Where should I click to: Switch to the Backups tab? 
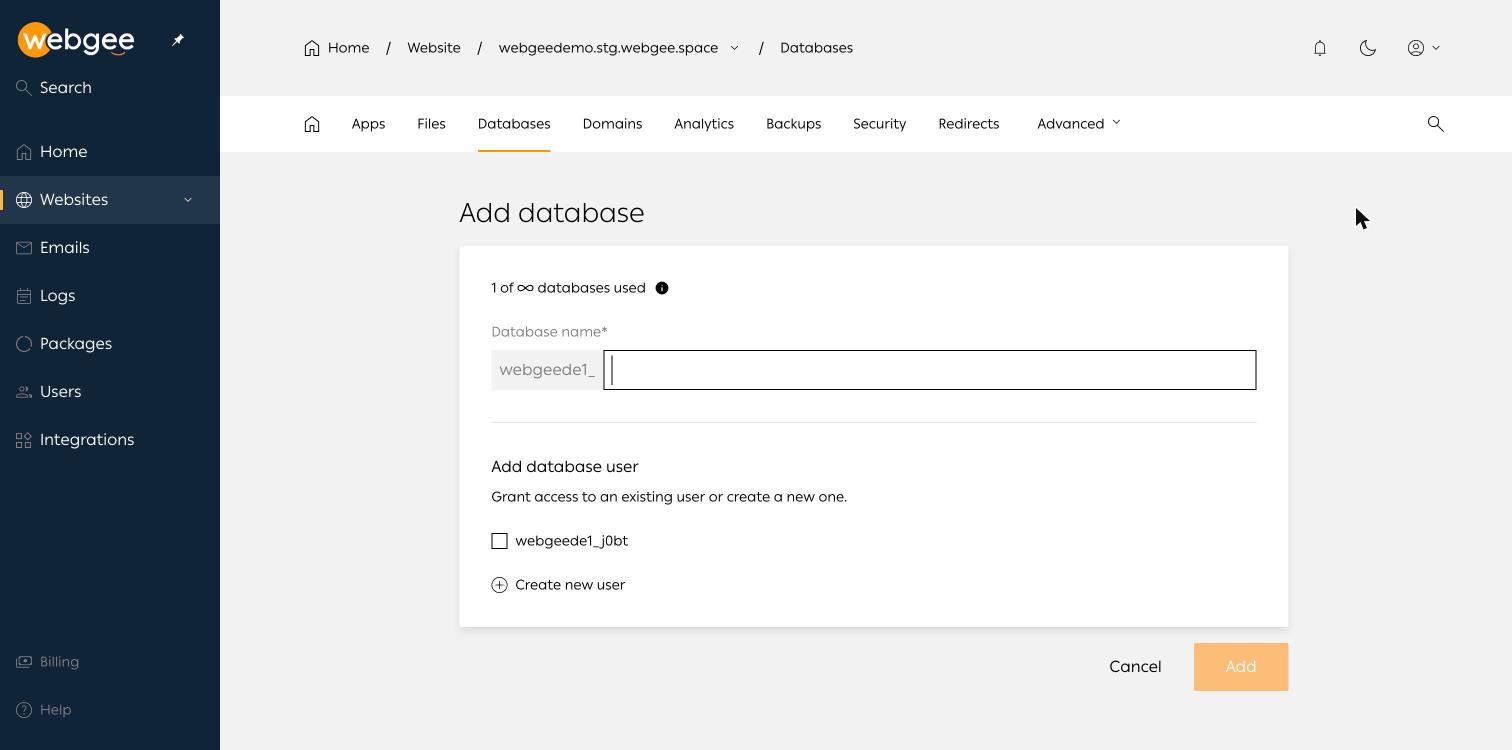(x=793, y=124)
